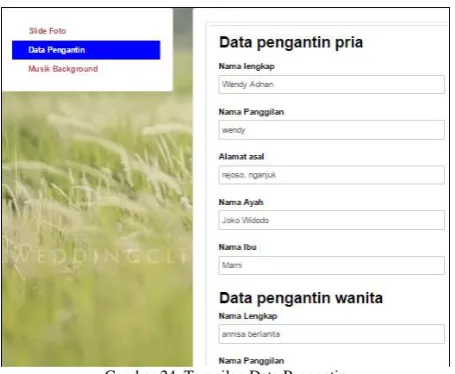455x374 pixels.
Task: Select the highlighted Data Pengantin menu item
Action: (x=86, y=50)
